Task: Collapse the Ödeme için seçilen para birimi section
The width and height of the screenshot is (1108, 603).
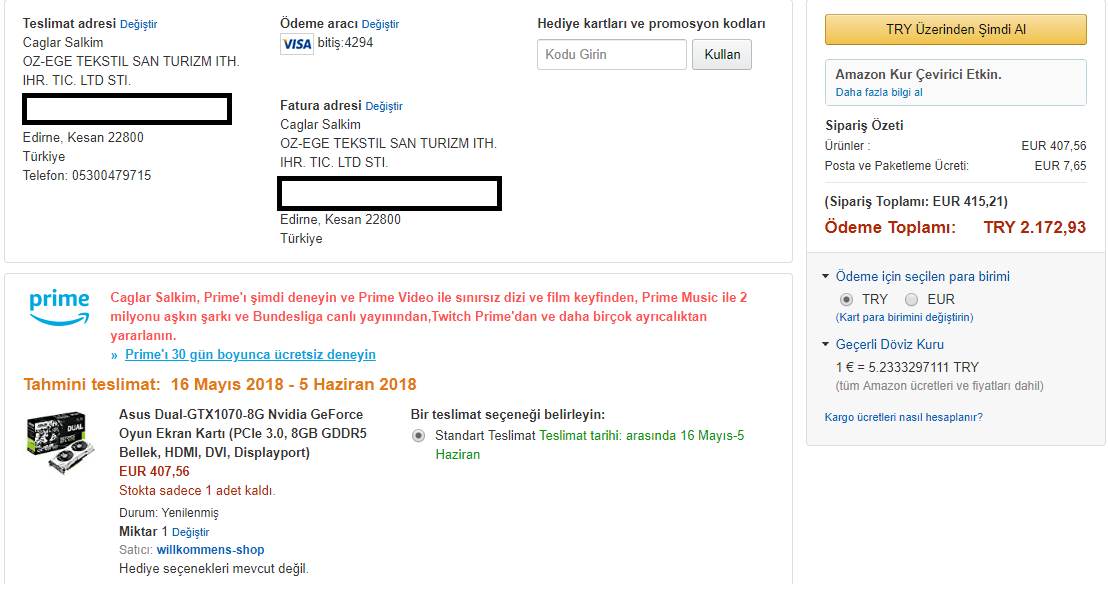Action: pos(826,277)
